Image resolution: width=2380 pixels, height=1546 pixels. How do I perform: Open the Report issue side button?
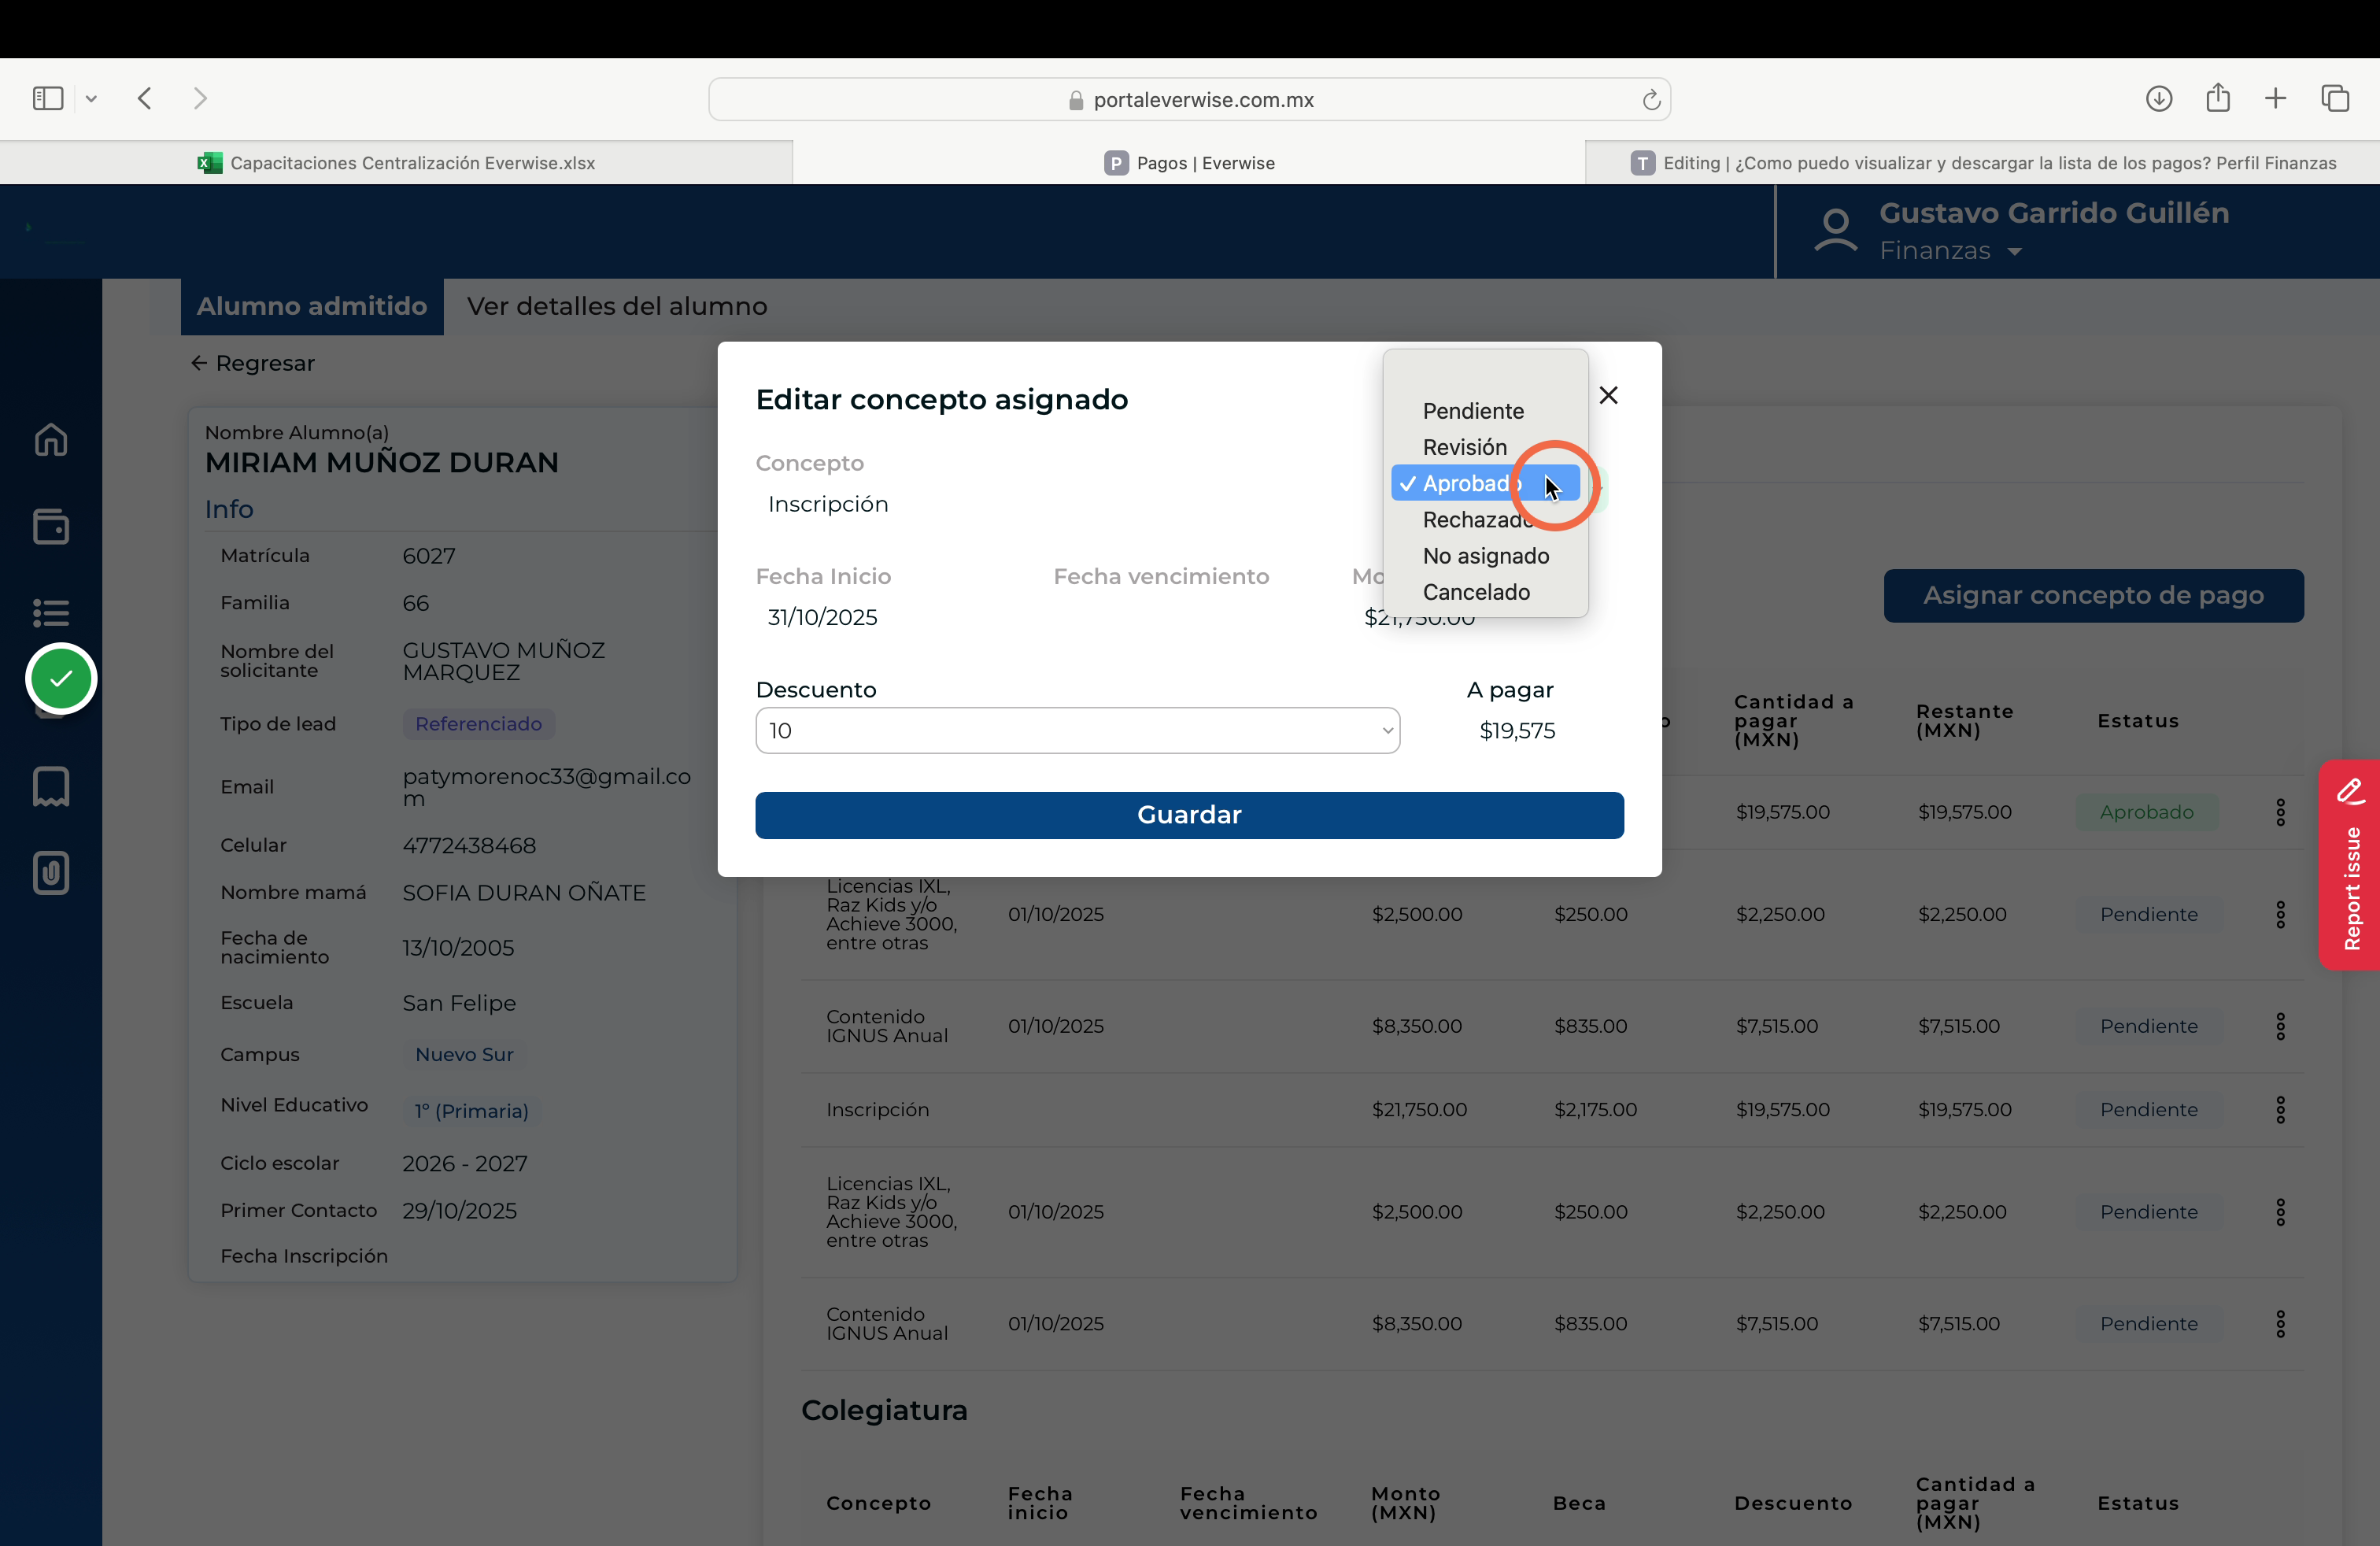2350,865
